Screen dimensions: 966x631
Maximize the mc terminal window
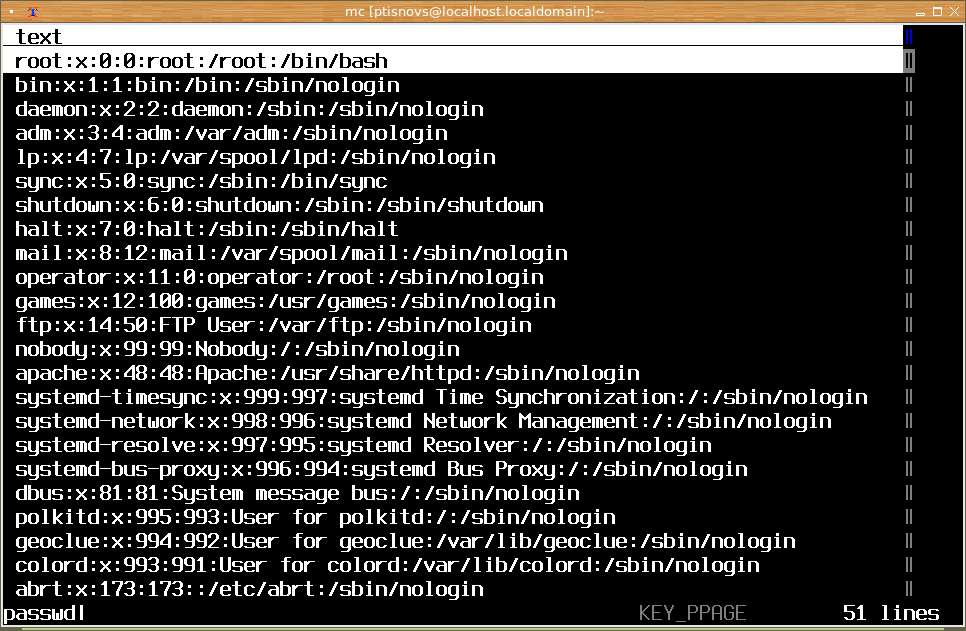938,12
